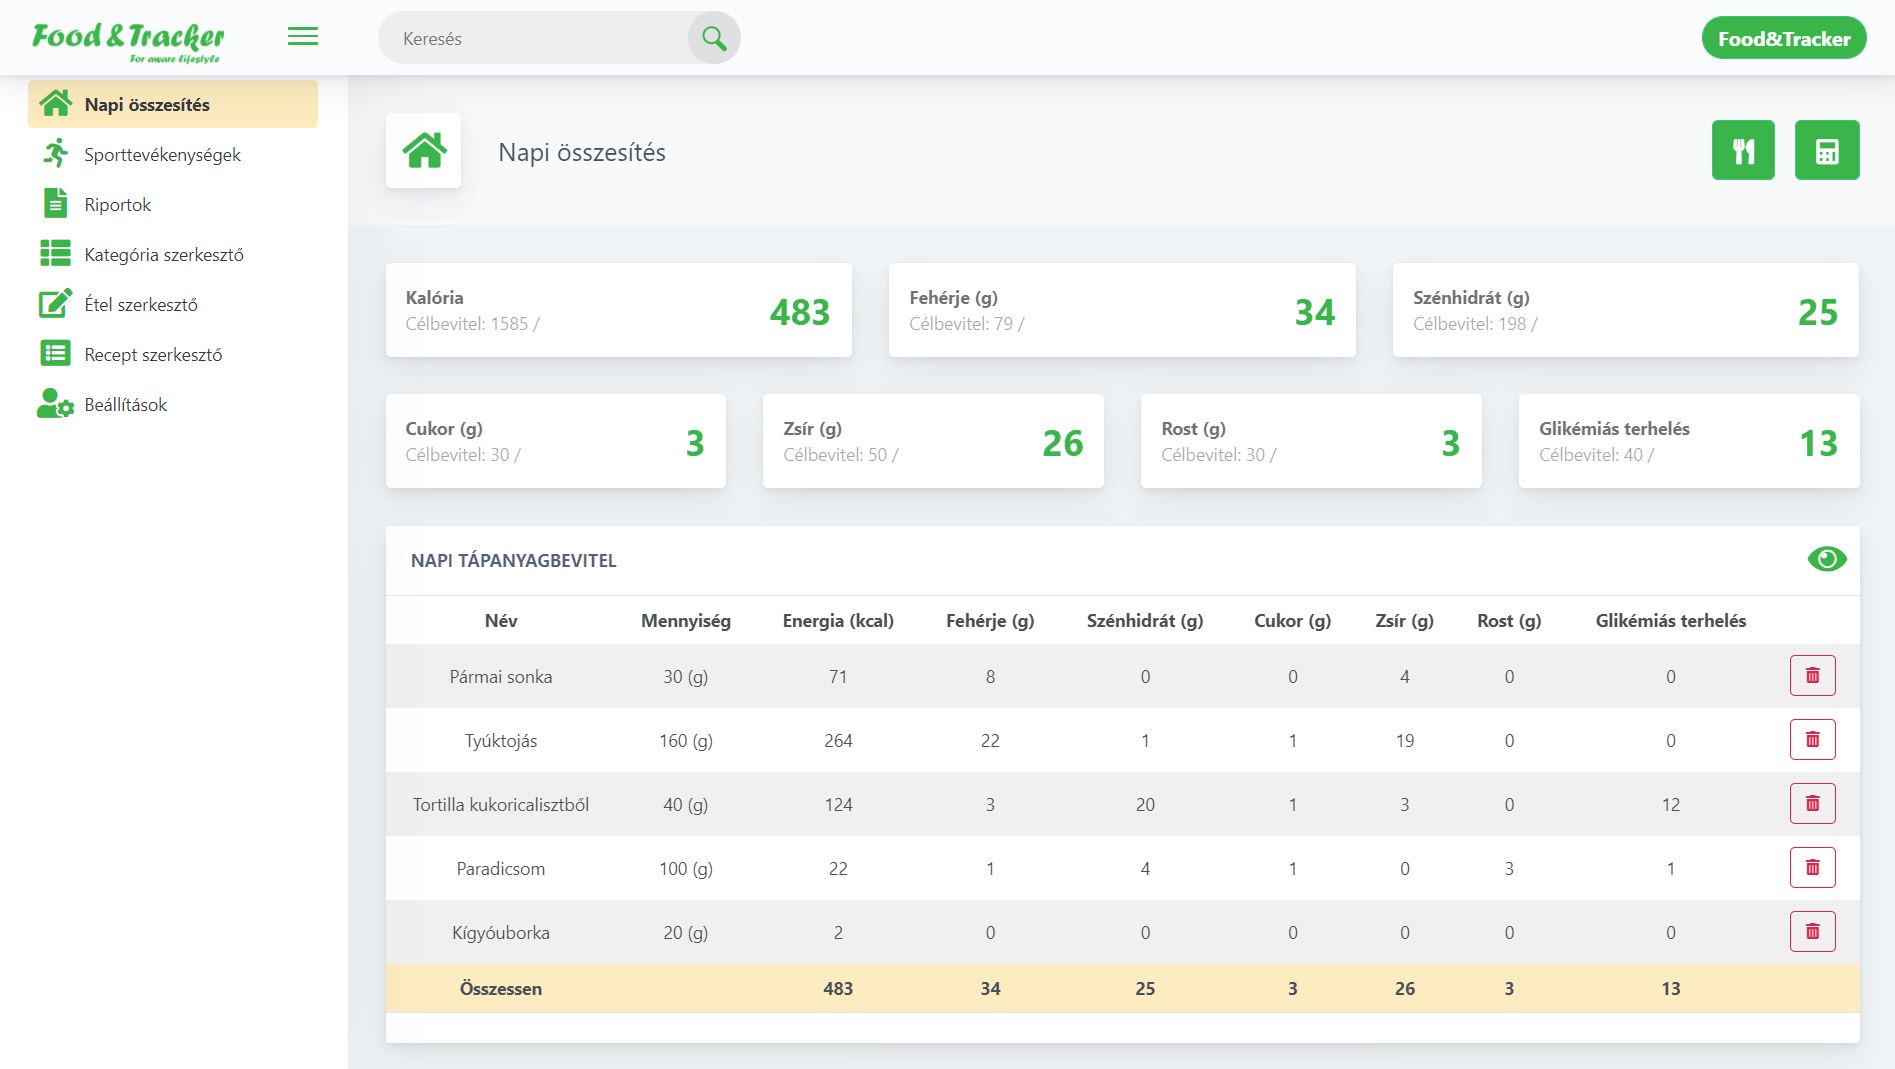This screenshot has width=1895, height=1069.
Task: Delete the Tyúktojás row
Action: 1812,740
